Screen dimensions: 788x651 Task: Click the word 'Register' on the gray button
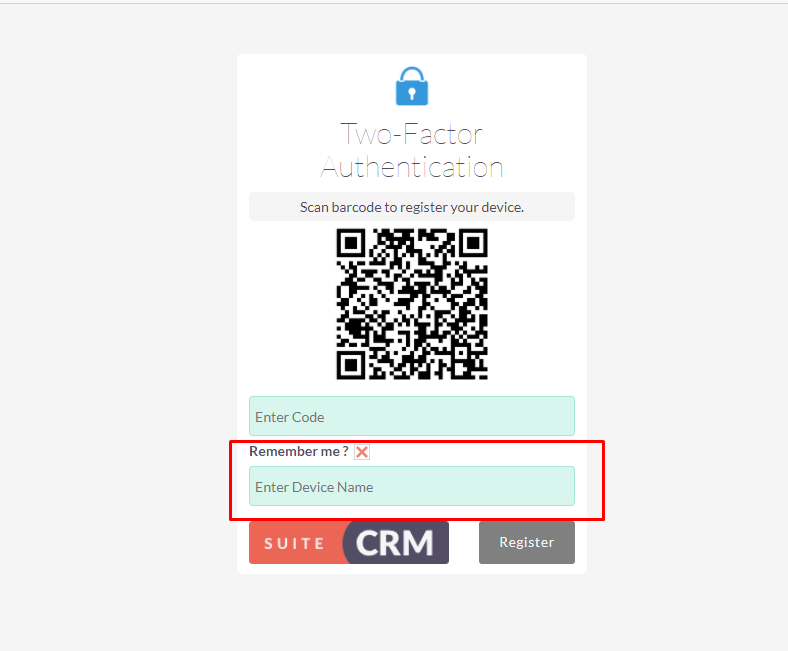[x=527, y=542]
